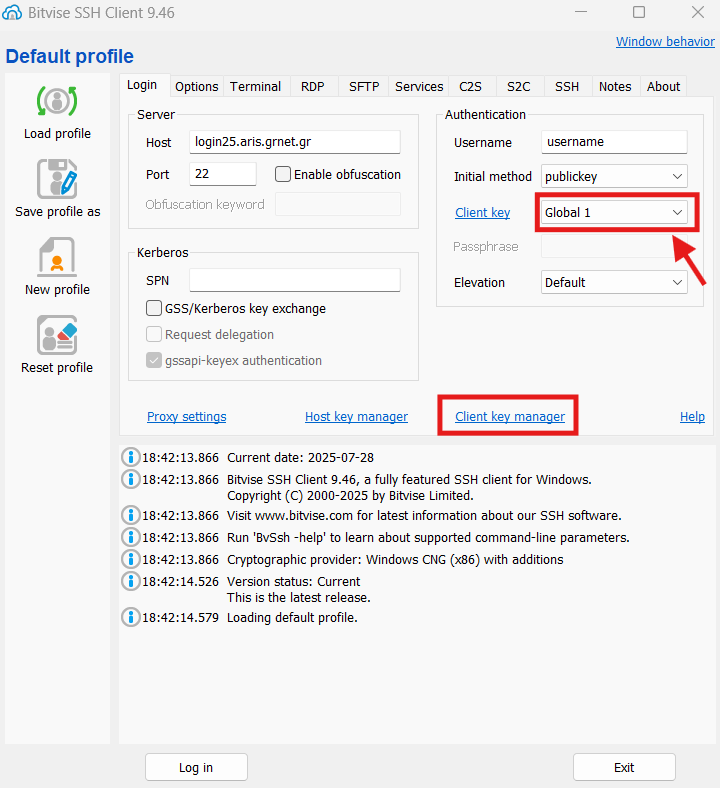Click the Save profile as icon
Image resolution: width=720 pixels, height=788 pixels.
[57, 180]
